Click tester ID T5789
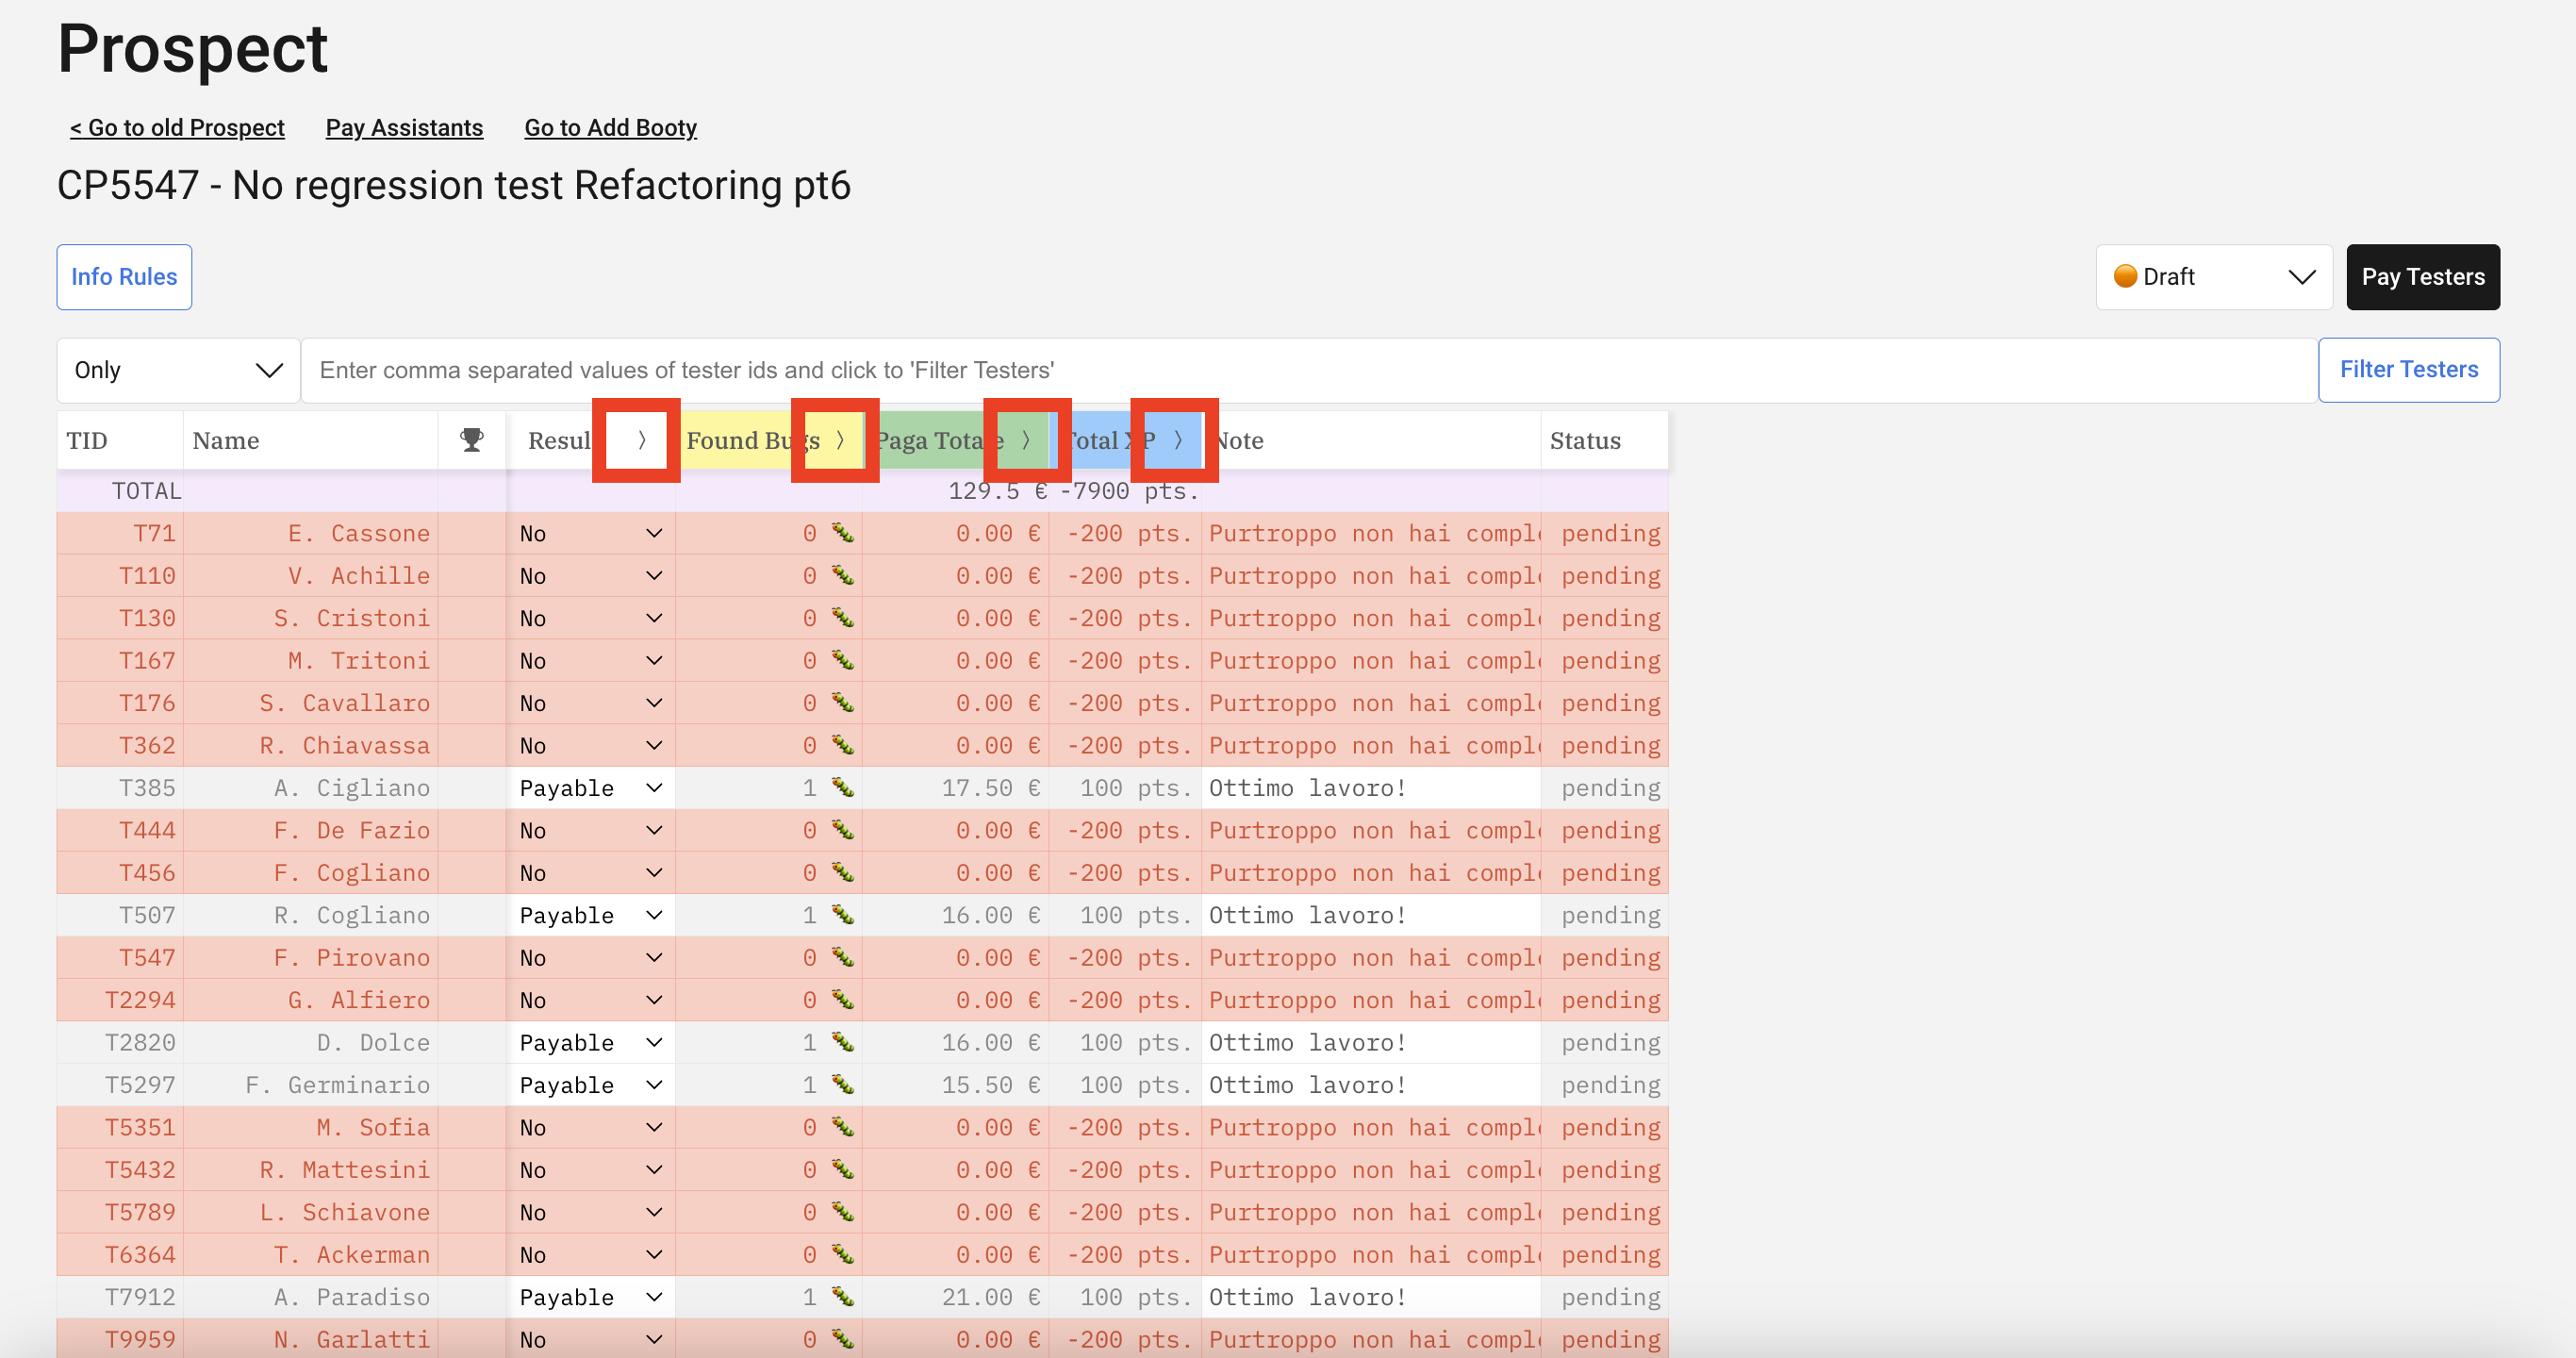2576x1358 pixels. 140,1212
